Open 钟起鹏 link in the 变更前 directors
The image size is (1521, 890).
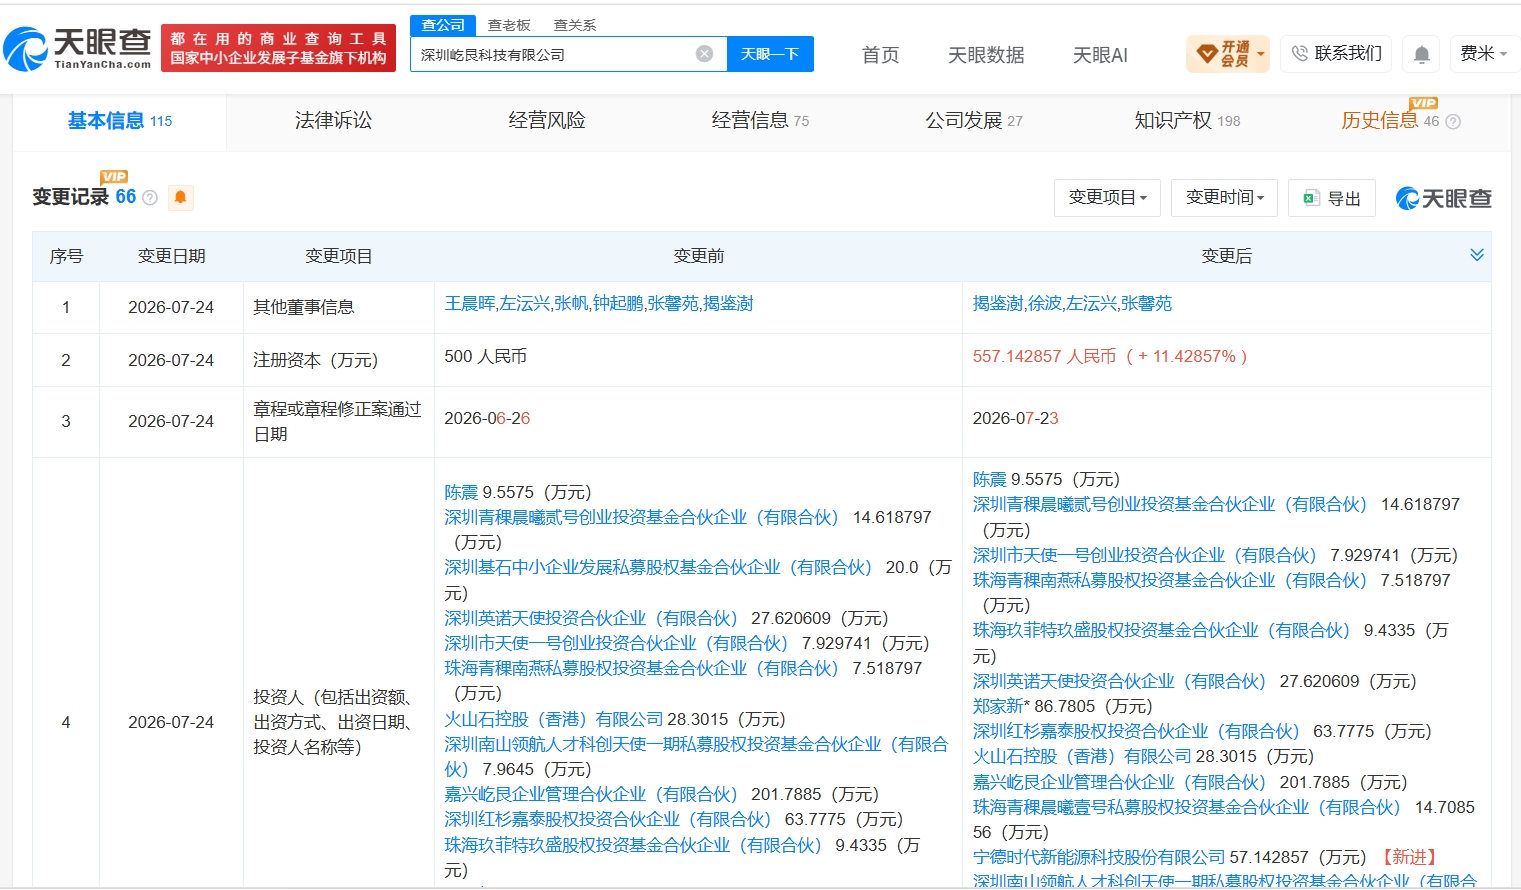pos(618,303)
